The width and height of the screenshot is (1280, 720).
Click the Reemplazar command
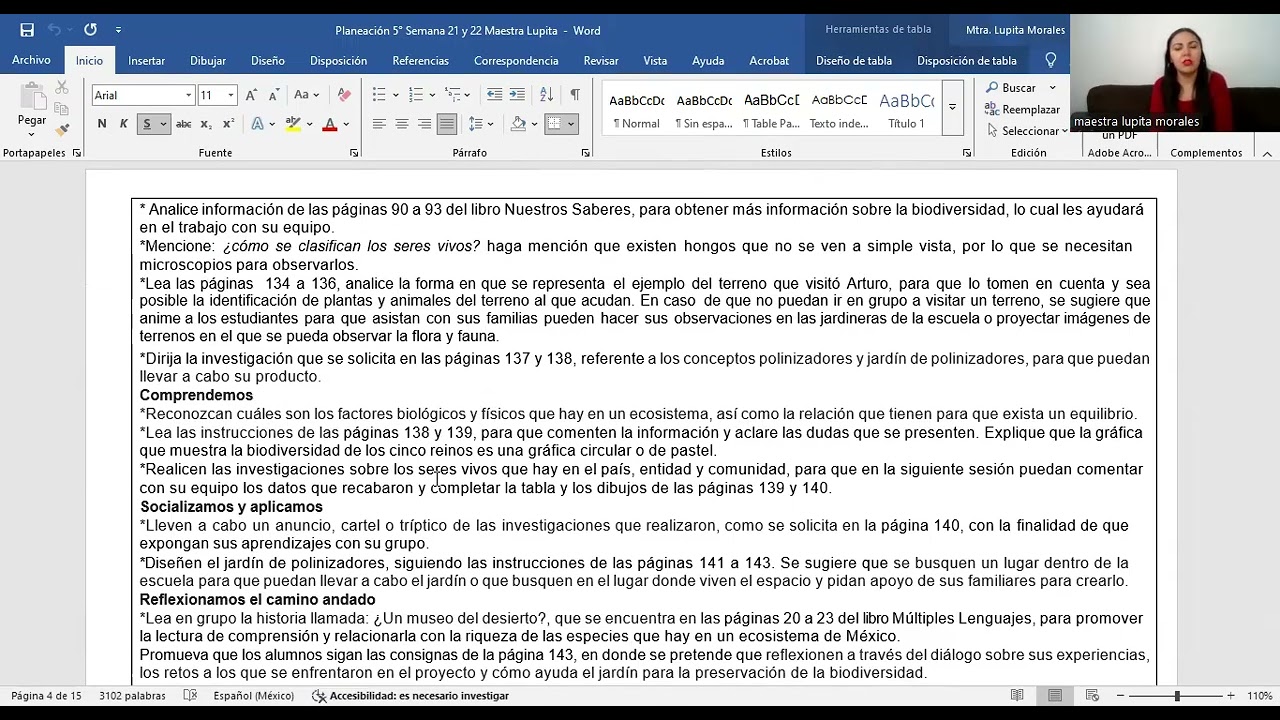pyautogui.click(x=1023, y=109)
